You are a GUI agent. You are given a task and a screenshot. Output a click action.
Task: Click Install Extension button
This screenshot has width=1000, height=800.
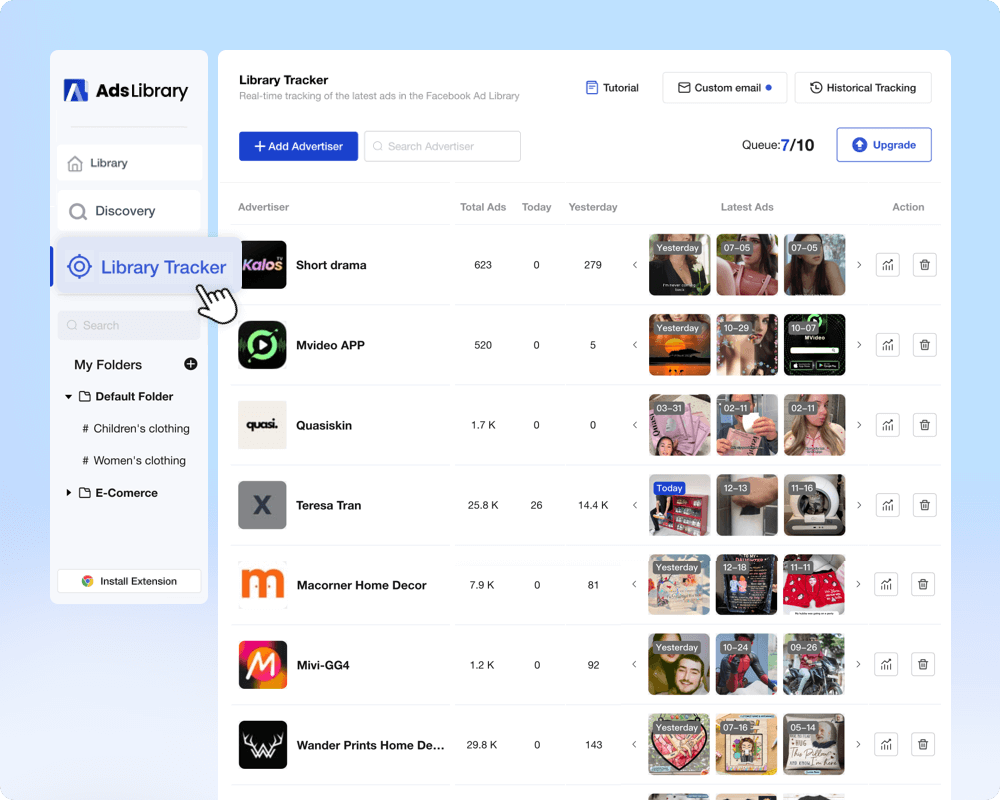click(129, 581)
